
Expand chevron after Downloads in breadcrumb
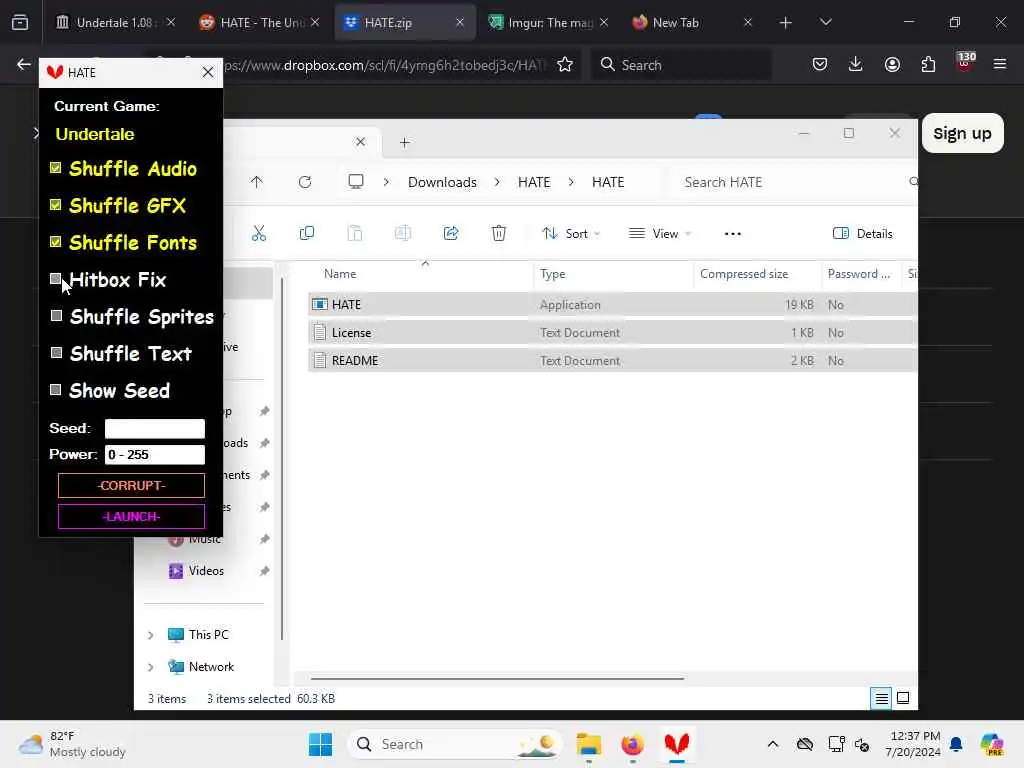497,182
